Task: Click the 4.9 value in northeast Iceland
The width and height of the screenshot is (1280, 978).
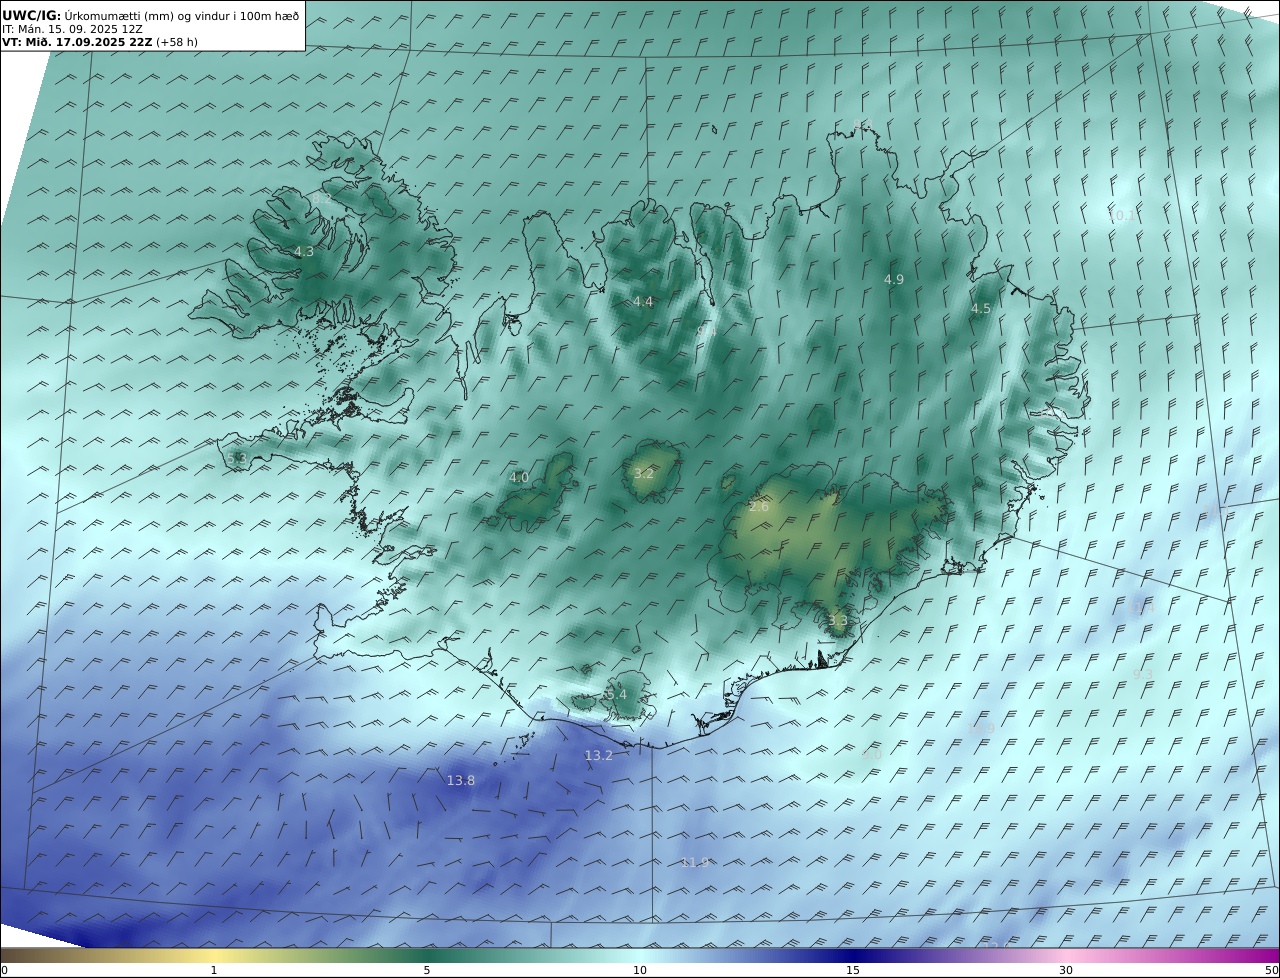Action: point(894,280)
